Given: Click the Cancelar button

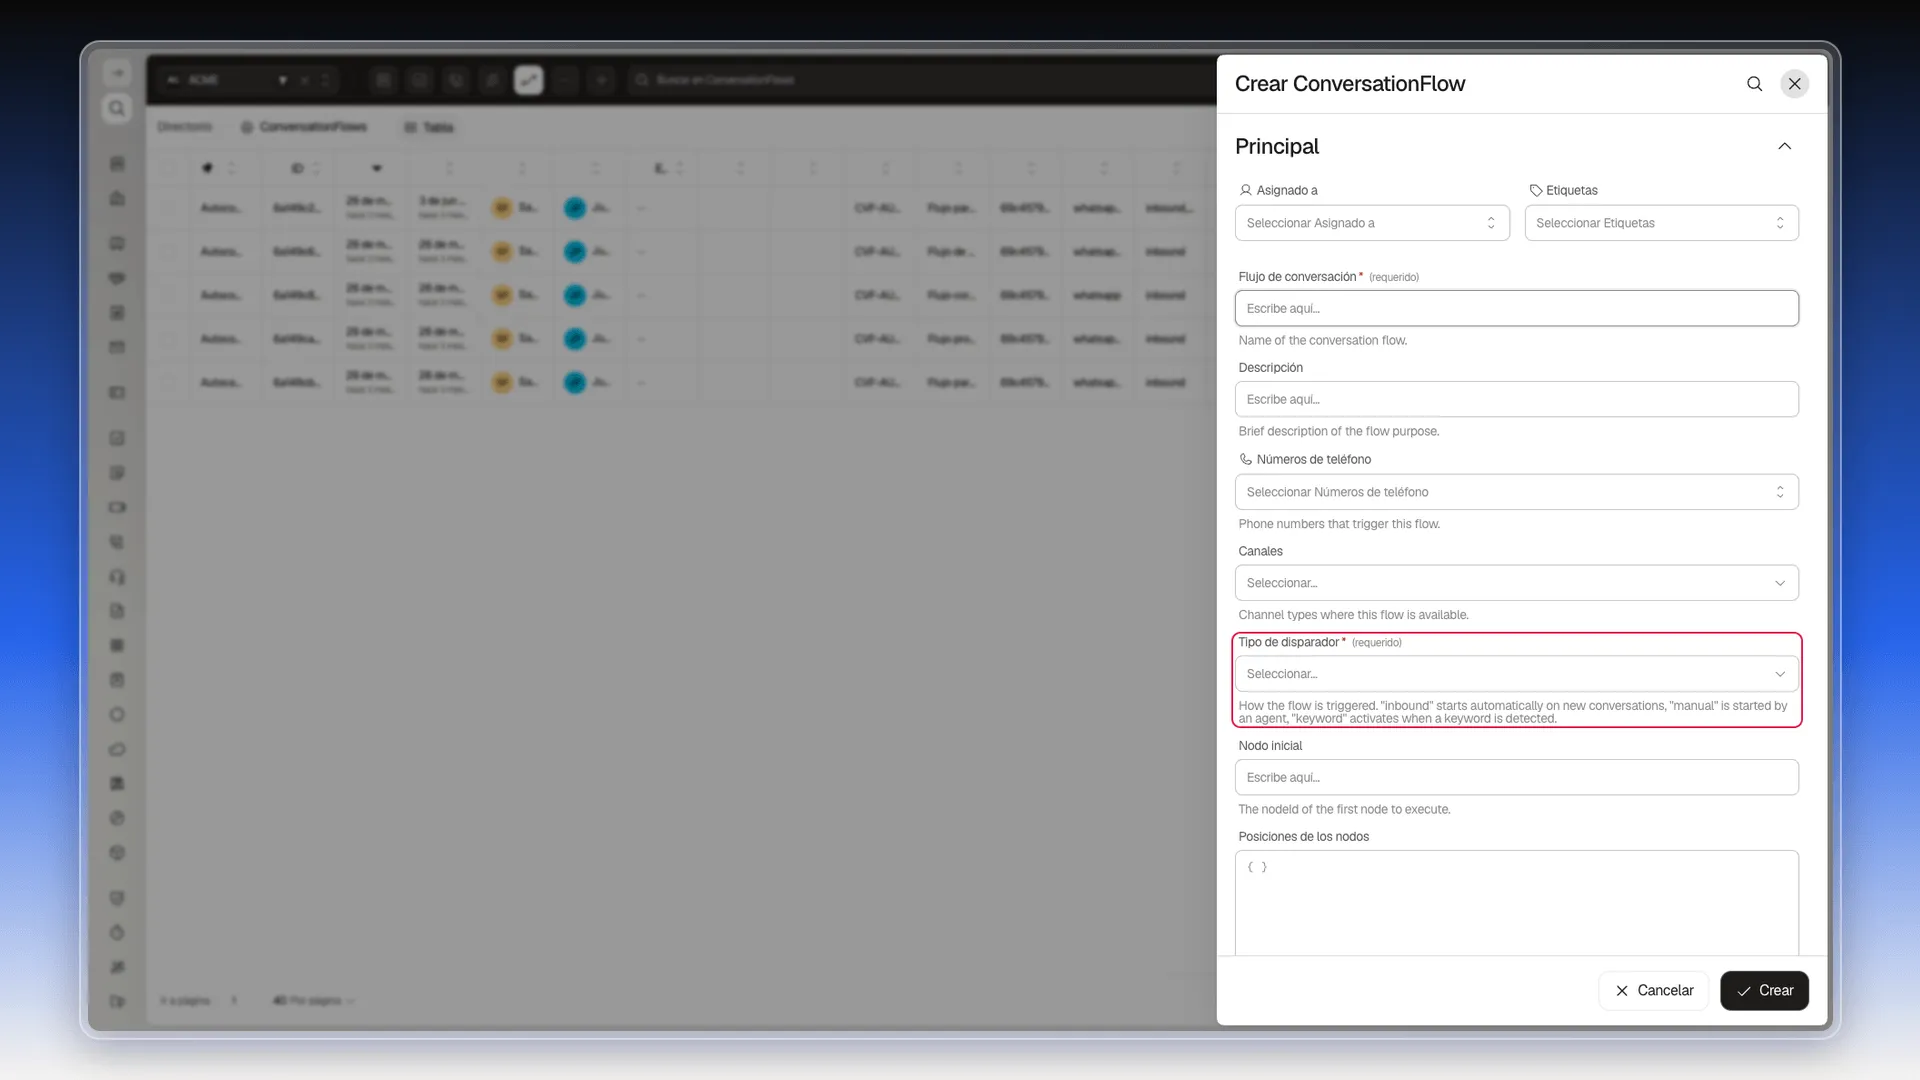Looking at the screenshot, I should tap(1653, 990).
